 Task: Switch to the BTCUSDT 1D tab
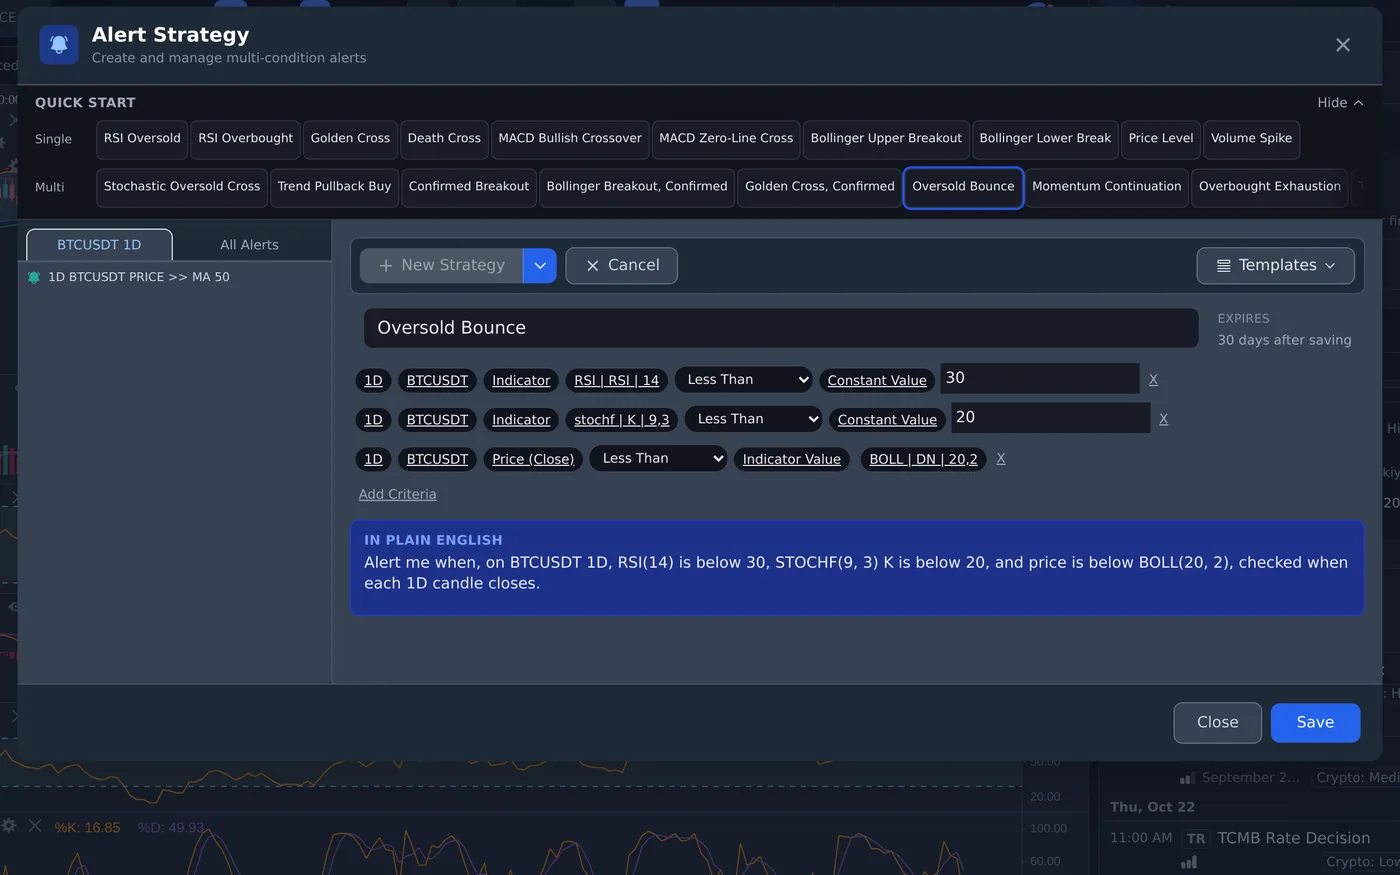(99, 245)
